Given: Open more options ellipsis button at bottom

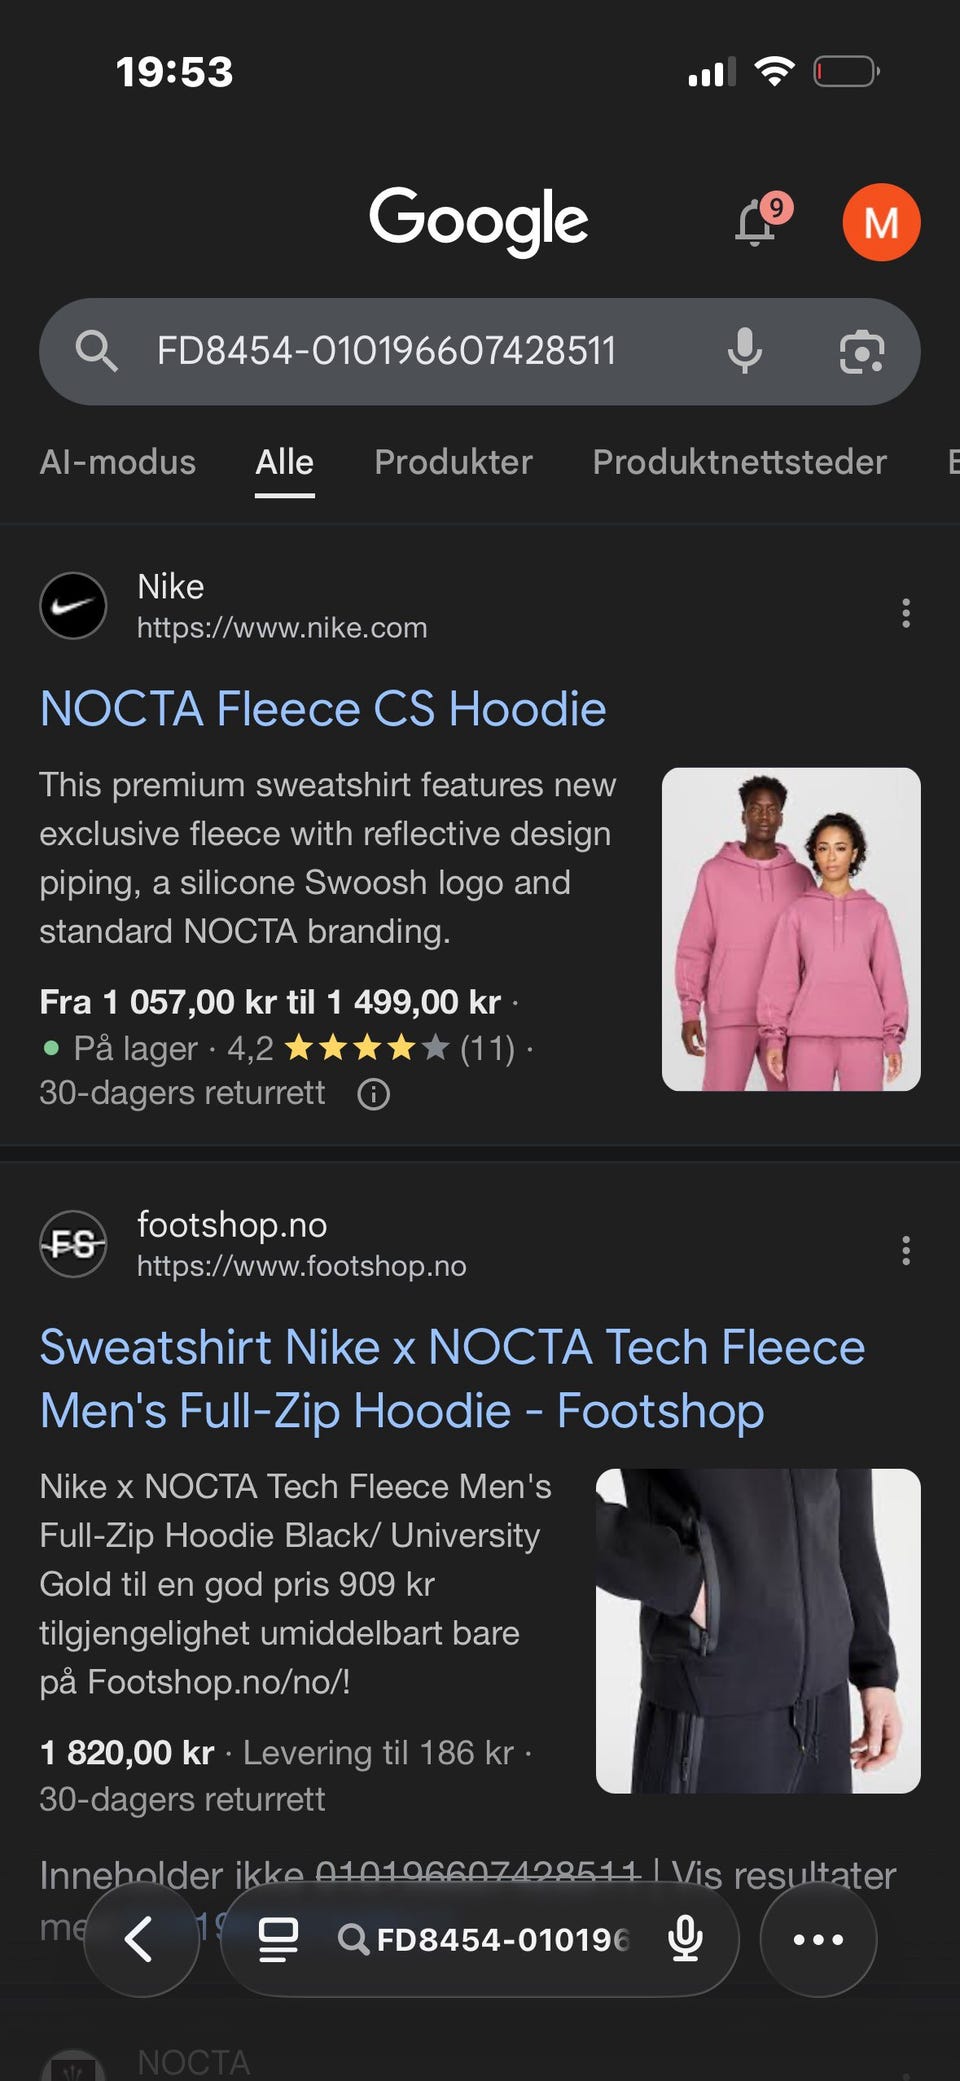Looking at the screenshot, I should coord(817,1939).
